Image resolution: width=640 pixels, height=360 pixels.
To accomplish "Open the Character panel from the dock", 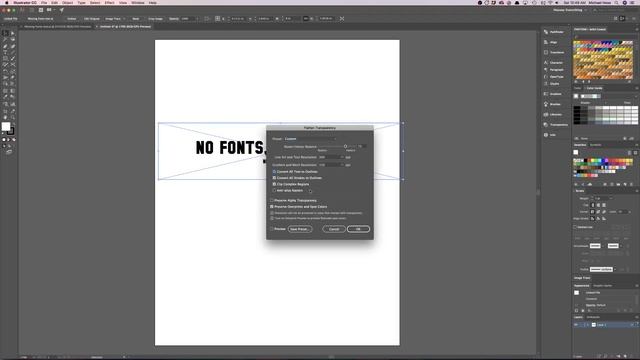I will pyautogui.click(x=553, y=62).
